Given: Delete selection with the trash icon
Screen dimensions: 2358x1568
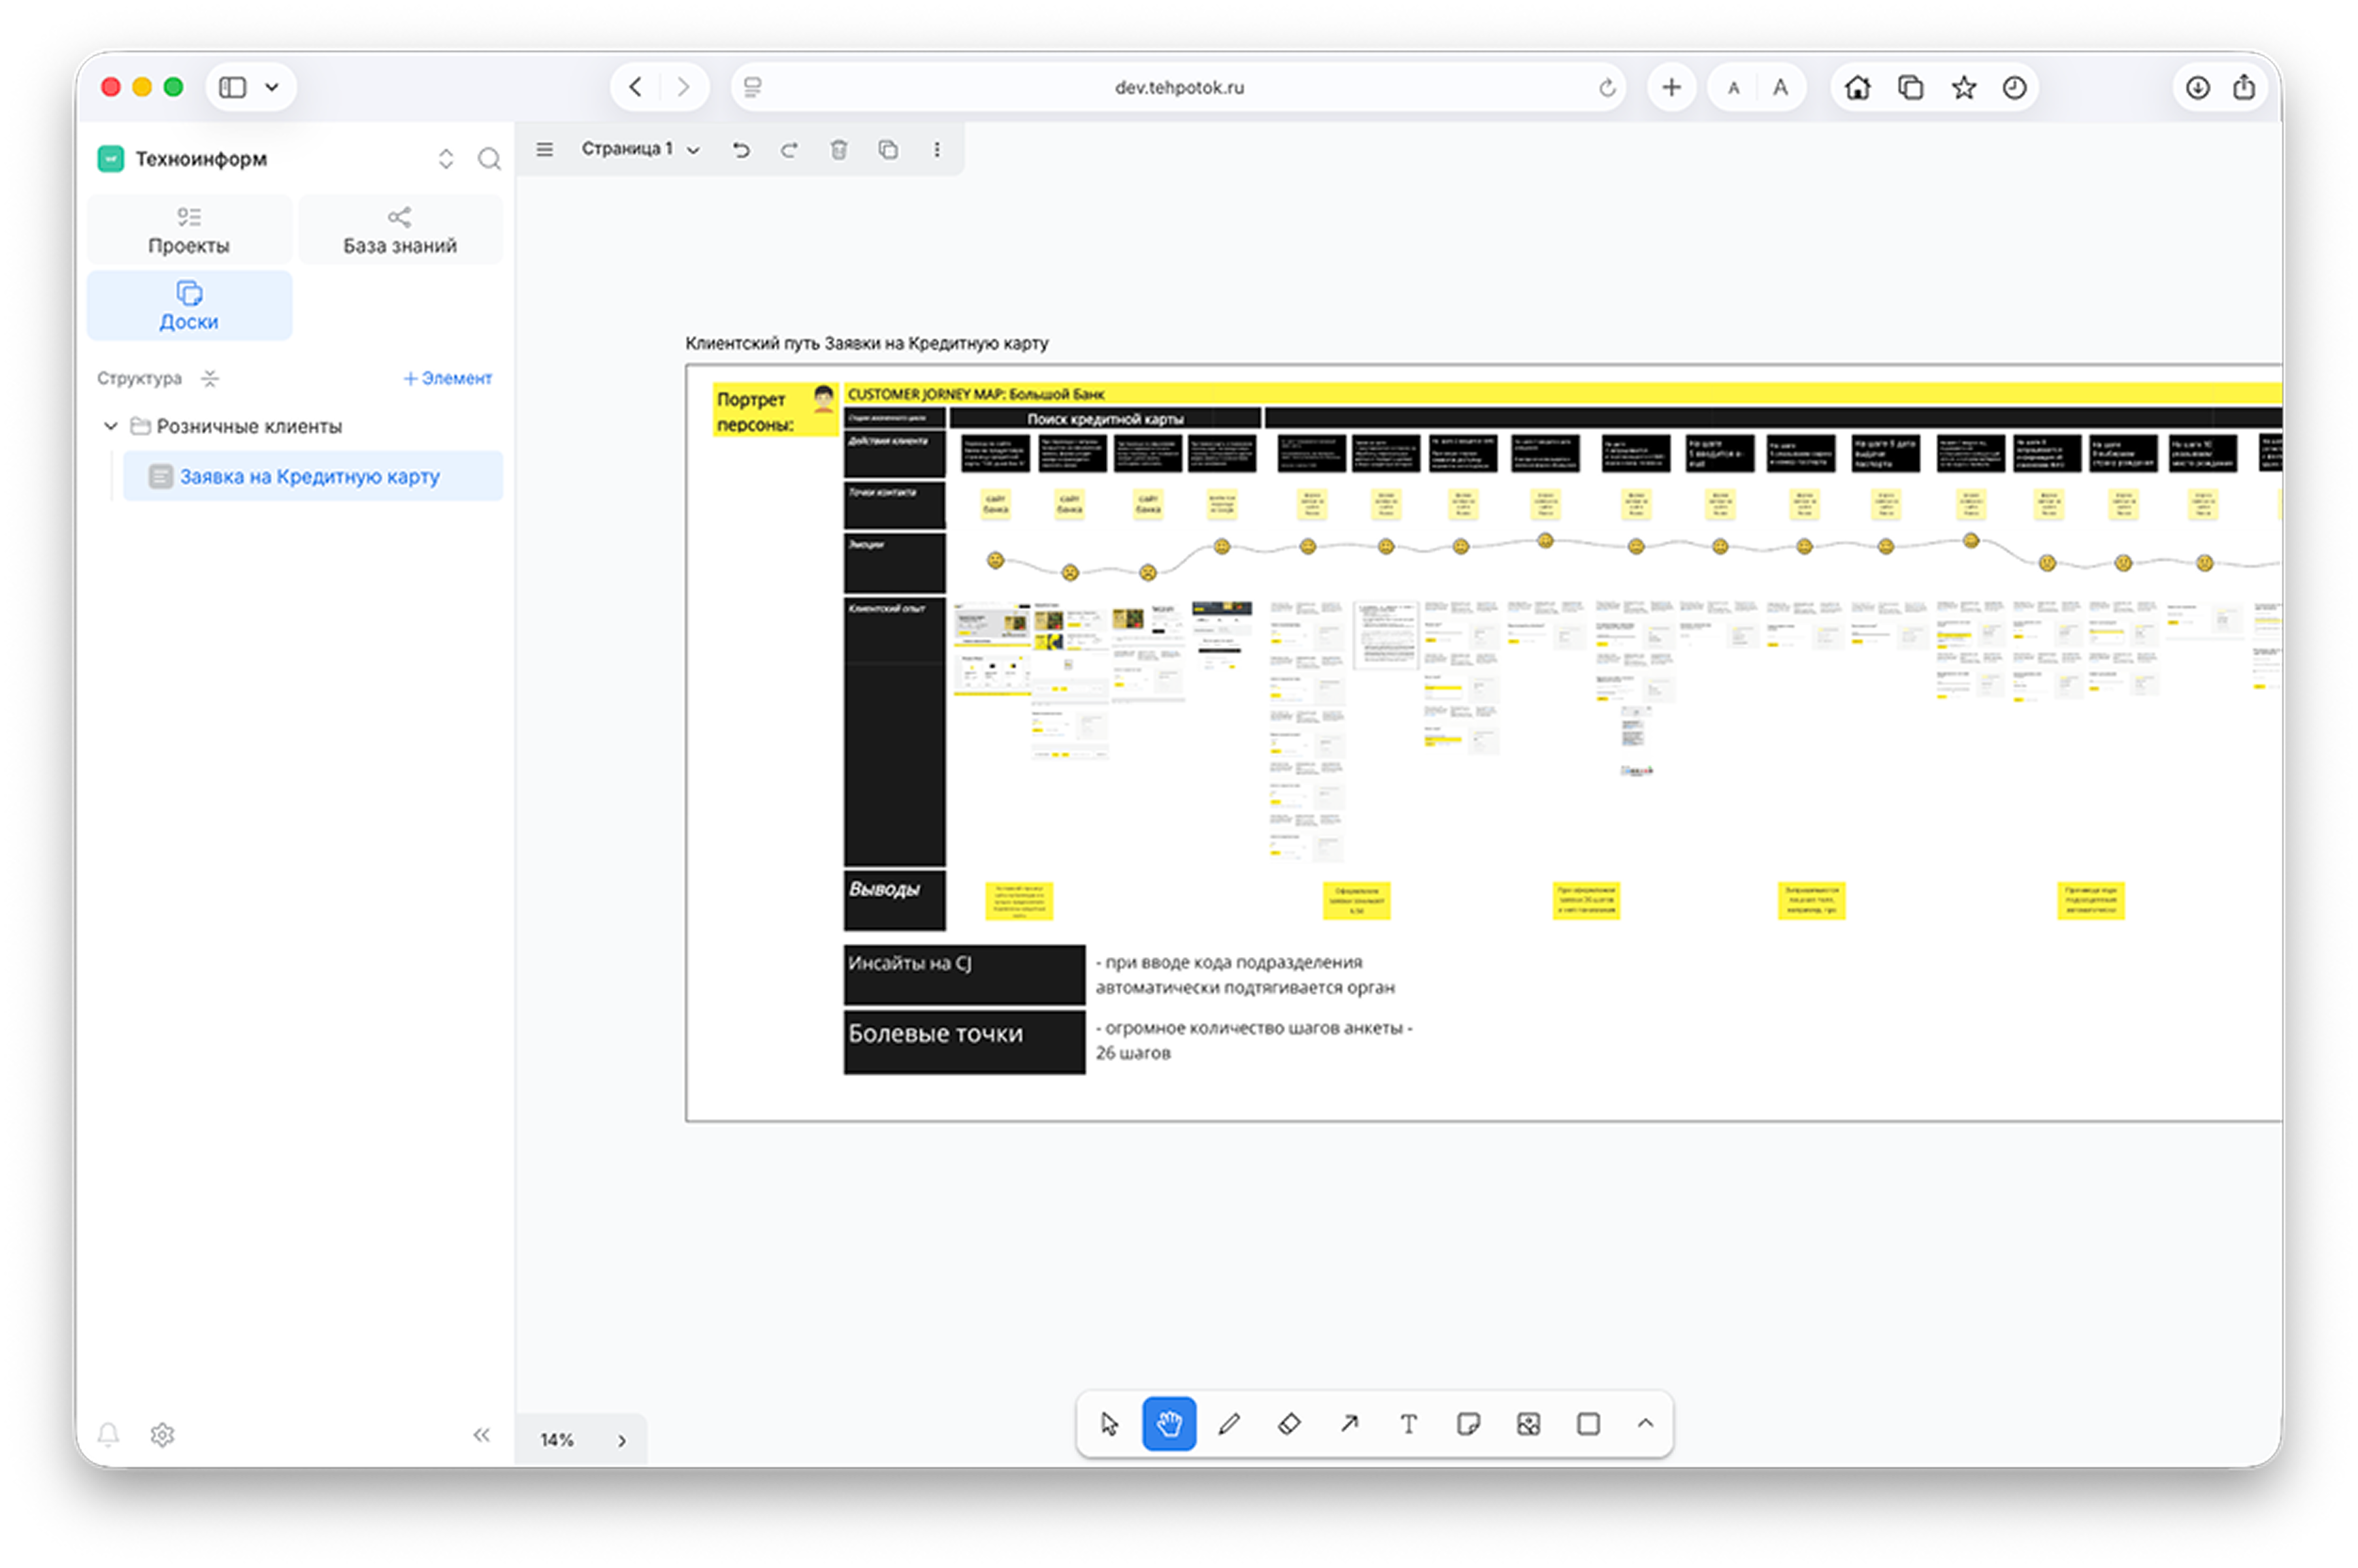Looking at the screenshot, I should 839,149.
